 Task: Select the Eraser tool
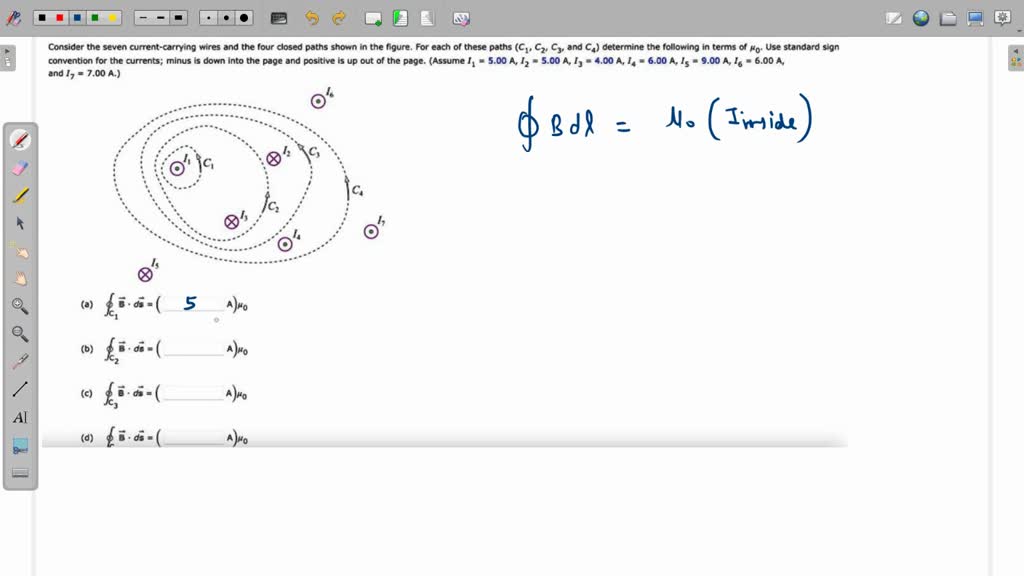coord(20,168)
